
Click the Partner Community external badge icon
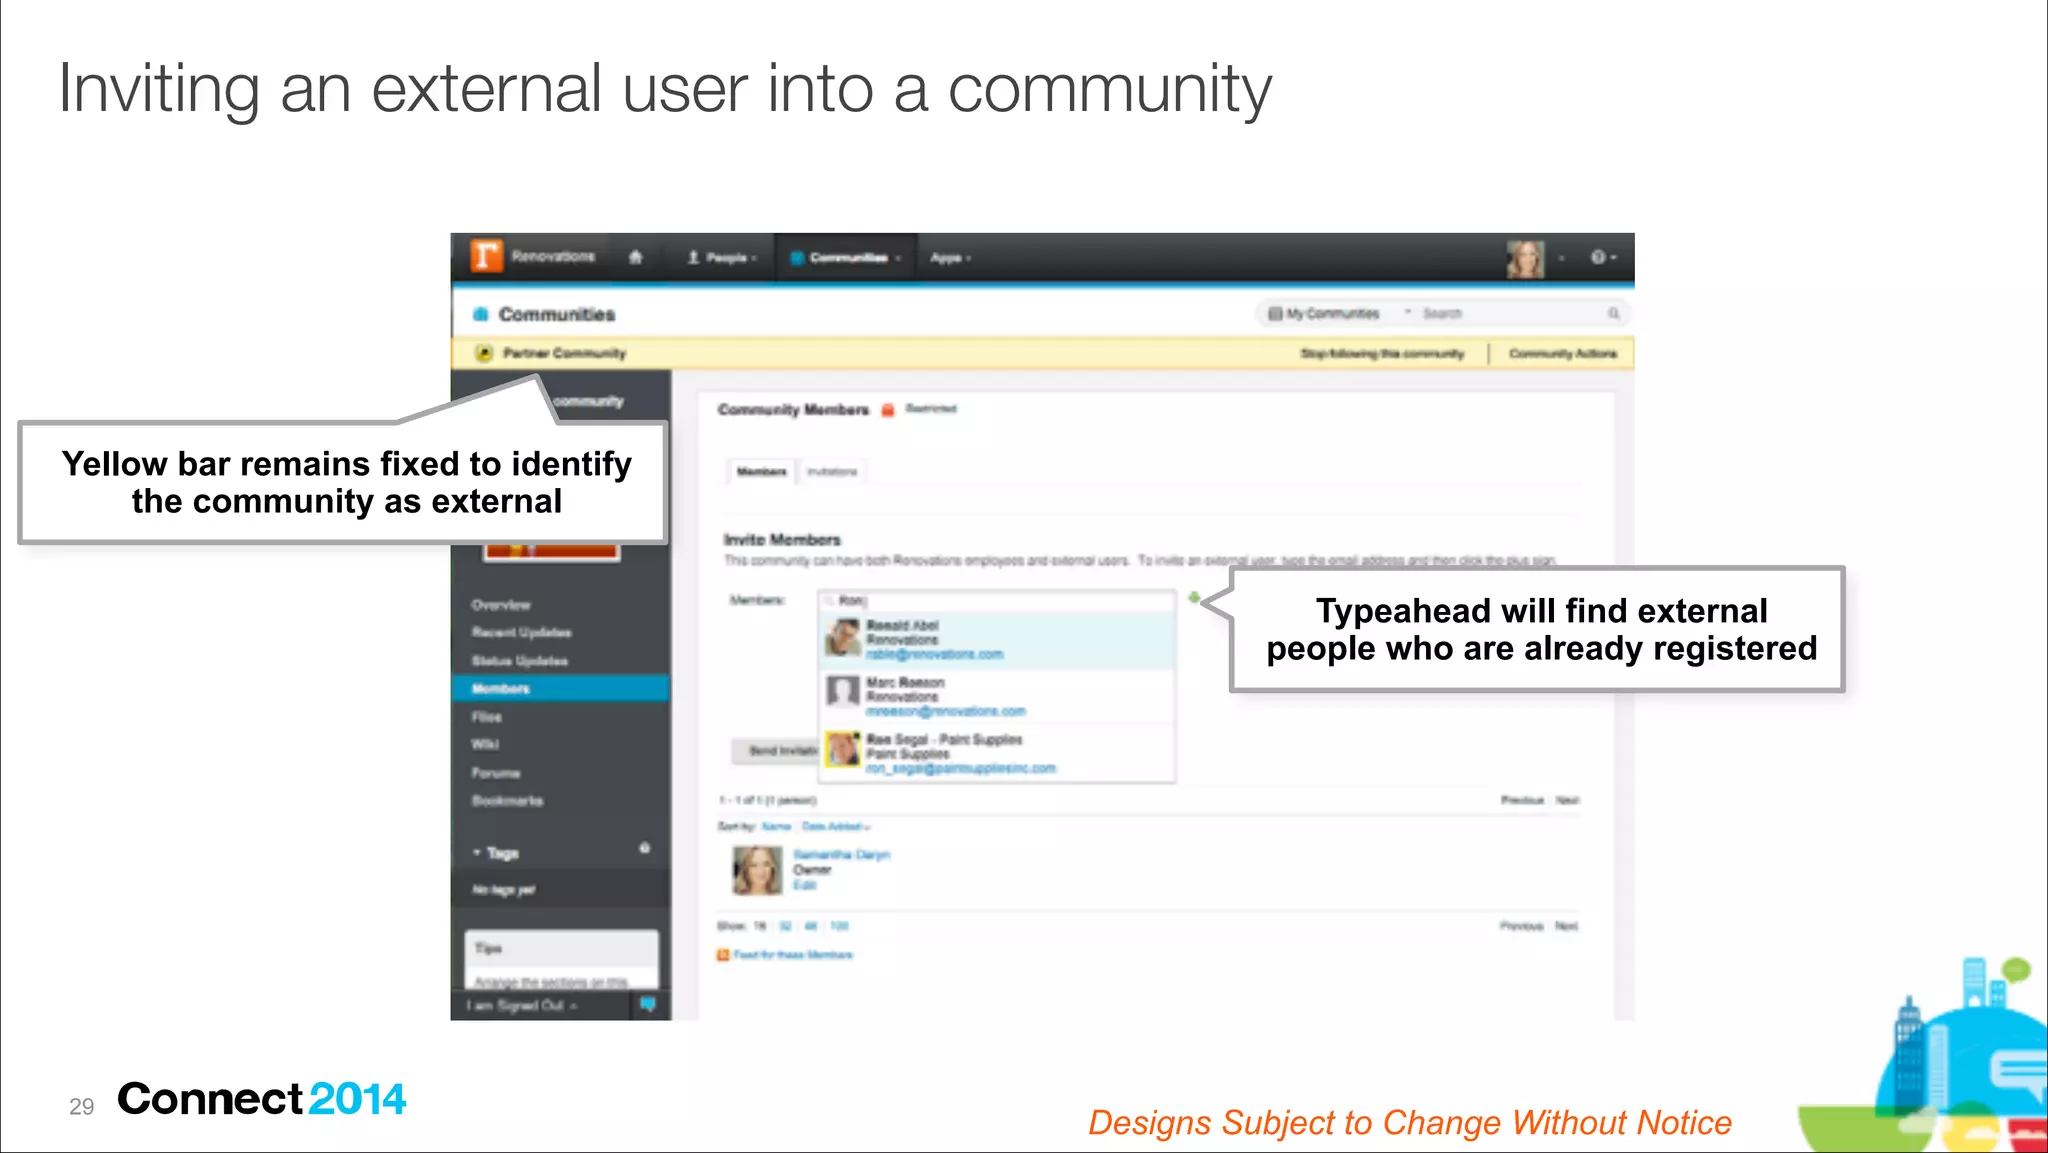[x=484, y=353]
